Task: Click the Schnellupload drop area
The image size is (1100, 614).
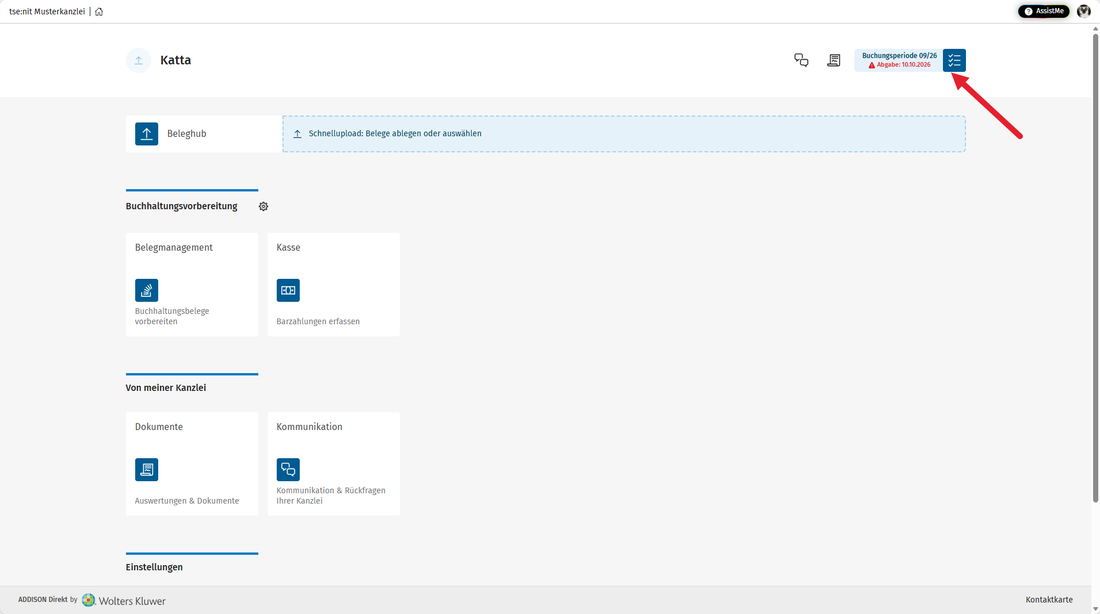Action: 624,134
